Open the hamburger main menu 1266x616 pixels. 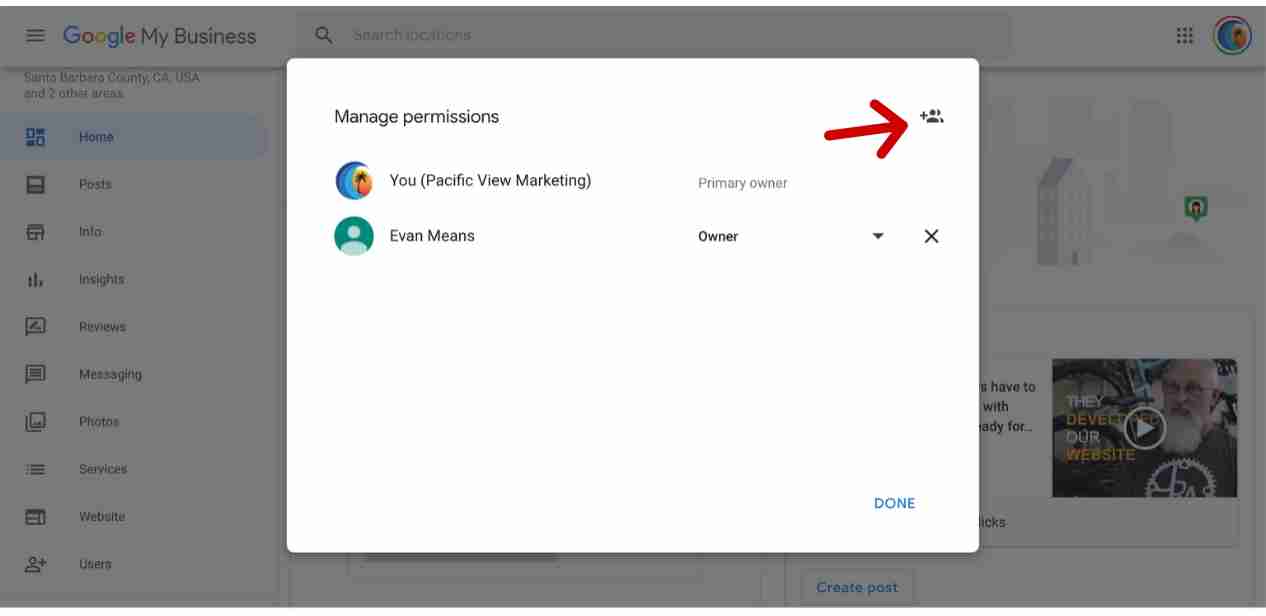tap(35, 36)
